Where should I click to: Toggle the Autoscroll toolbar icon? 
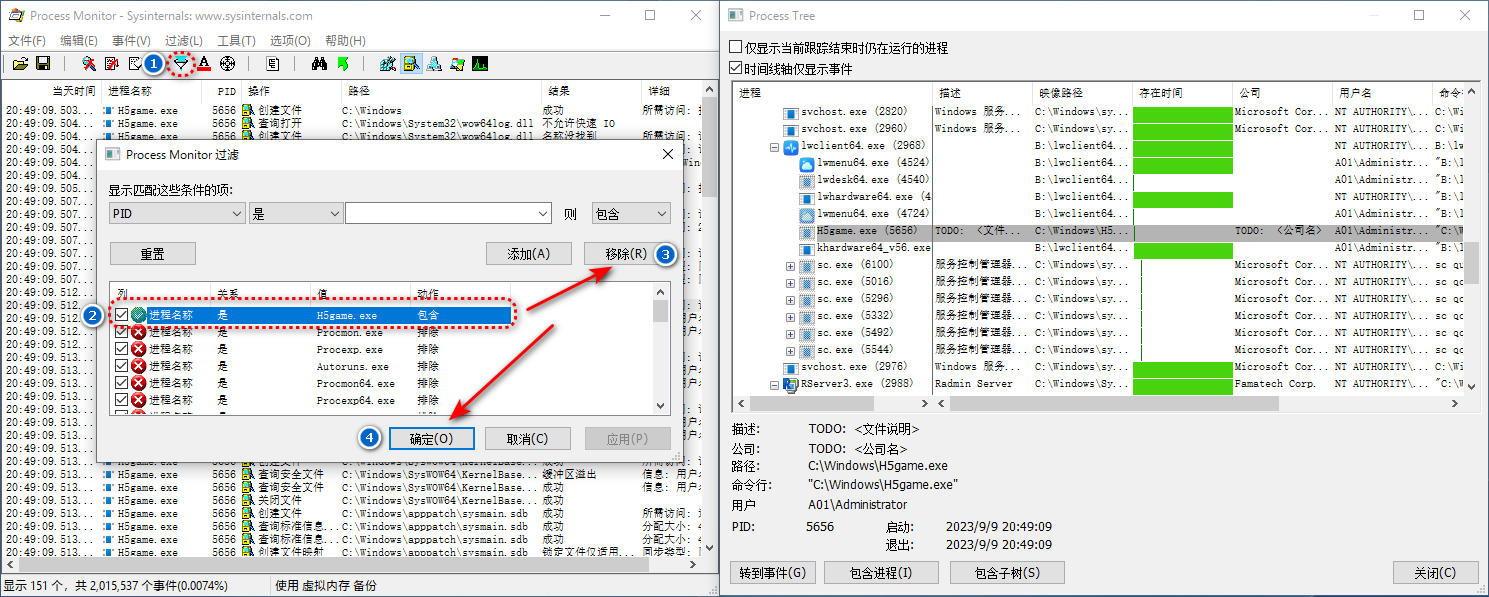[112, 64]
